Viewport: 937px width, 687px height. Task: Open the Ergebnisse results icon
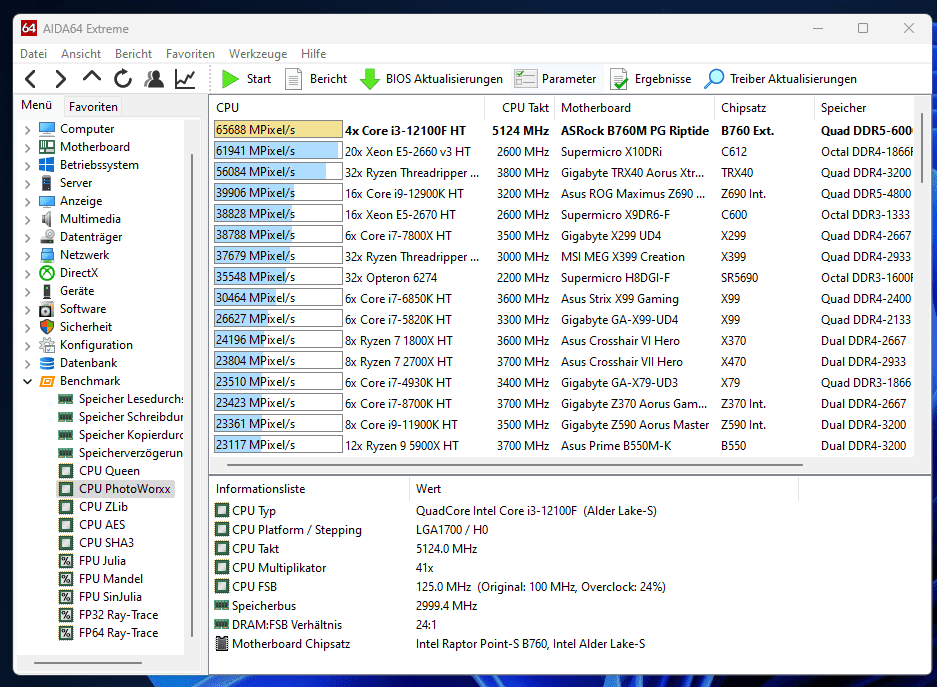click(x=619, y=79)
